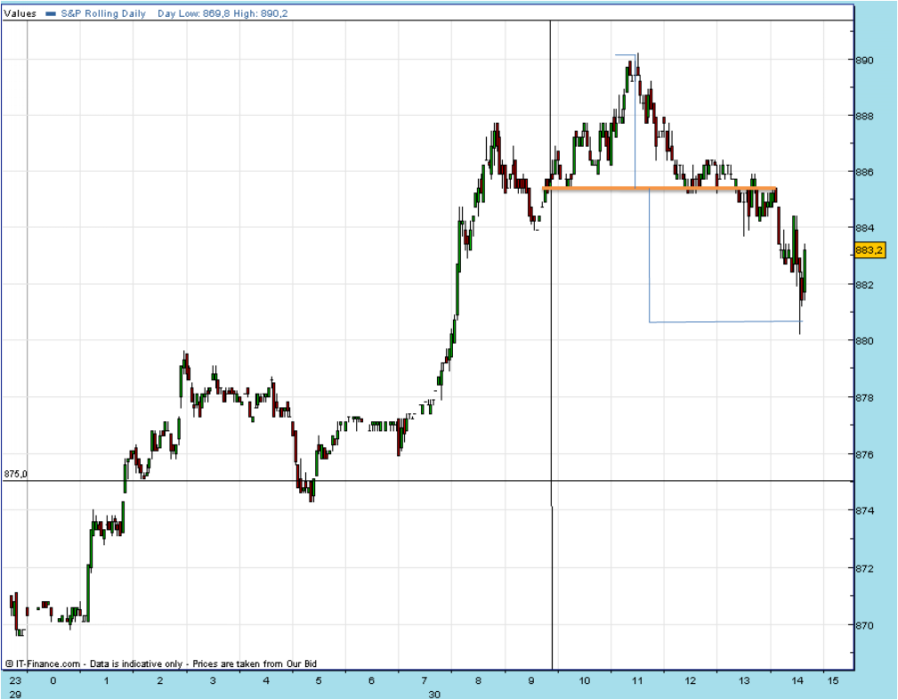
Task: Click the 888 price axis label
Action: click(x=865, y=116)
